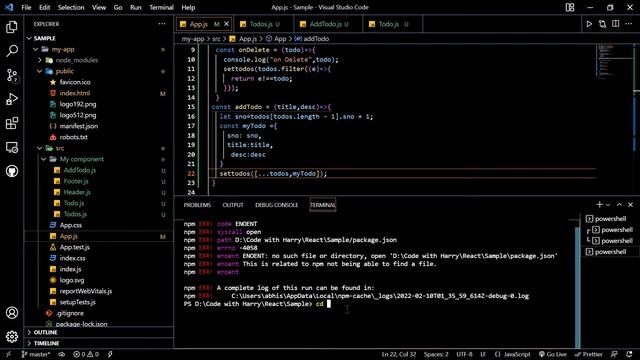Open the GitHub view in activity bar
640x360 pixels.
pyautogui.click(x=12, y=171)
